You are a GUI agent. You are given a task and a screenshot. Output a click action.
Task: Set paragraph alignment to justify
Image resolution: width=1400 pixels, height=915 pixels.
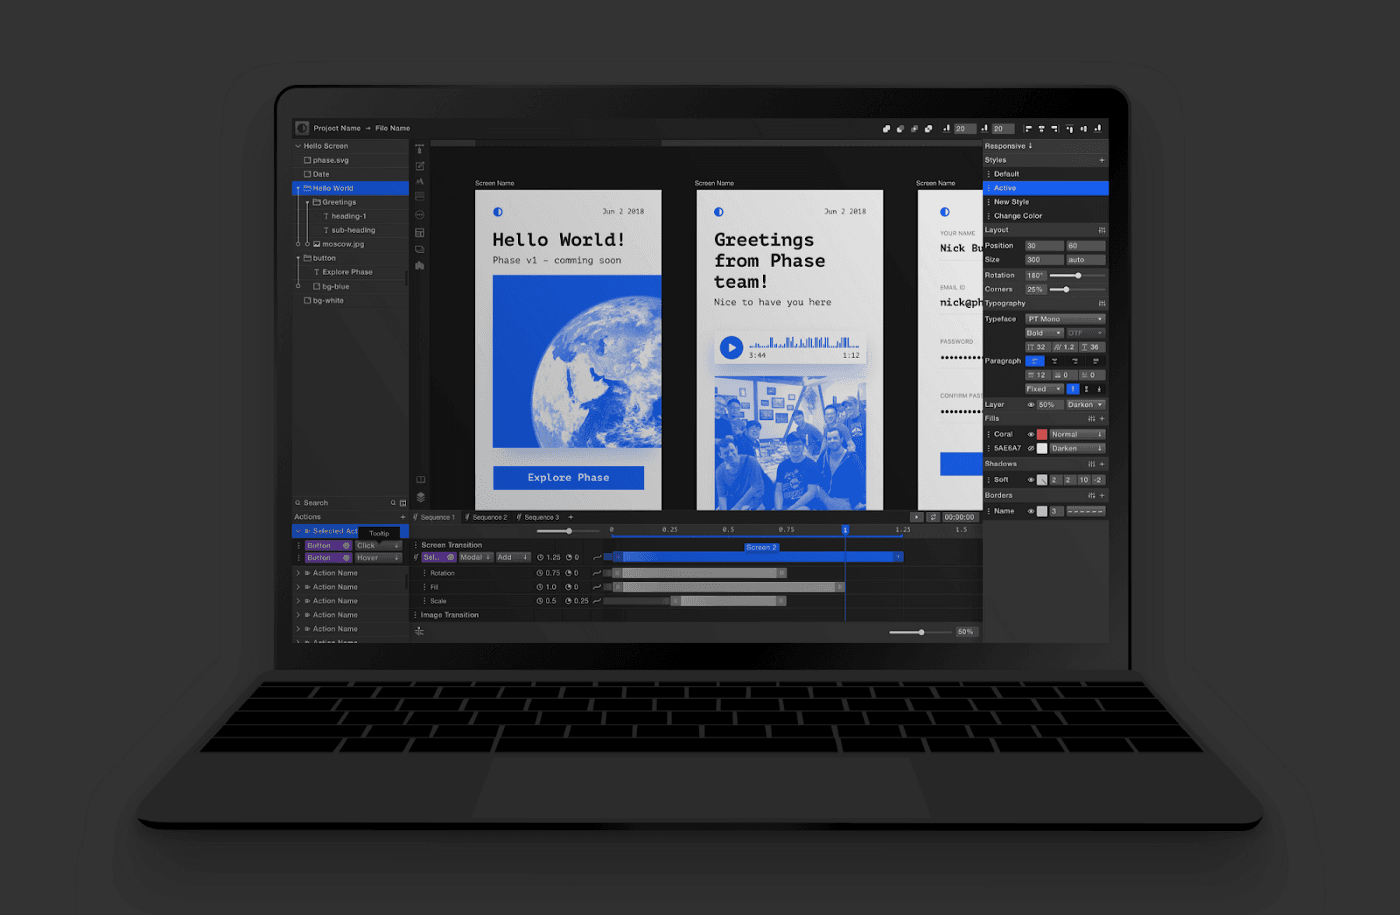[1095, 361]
